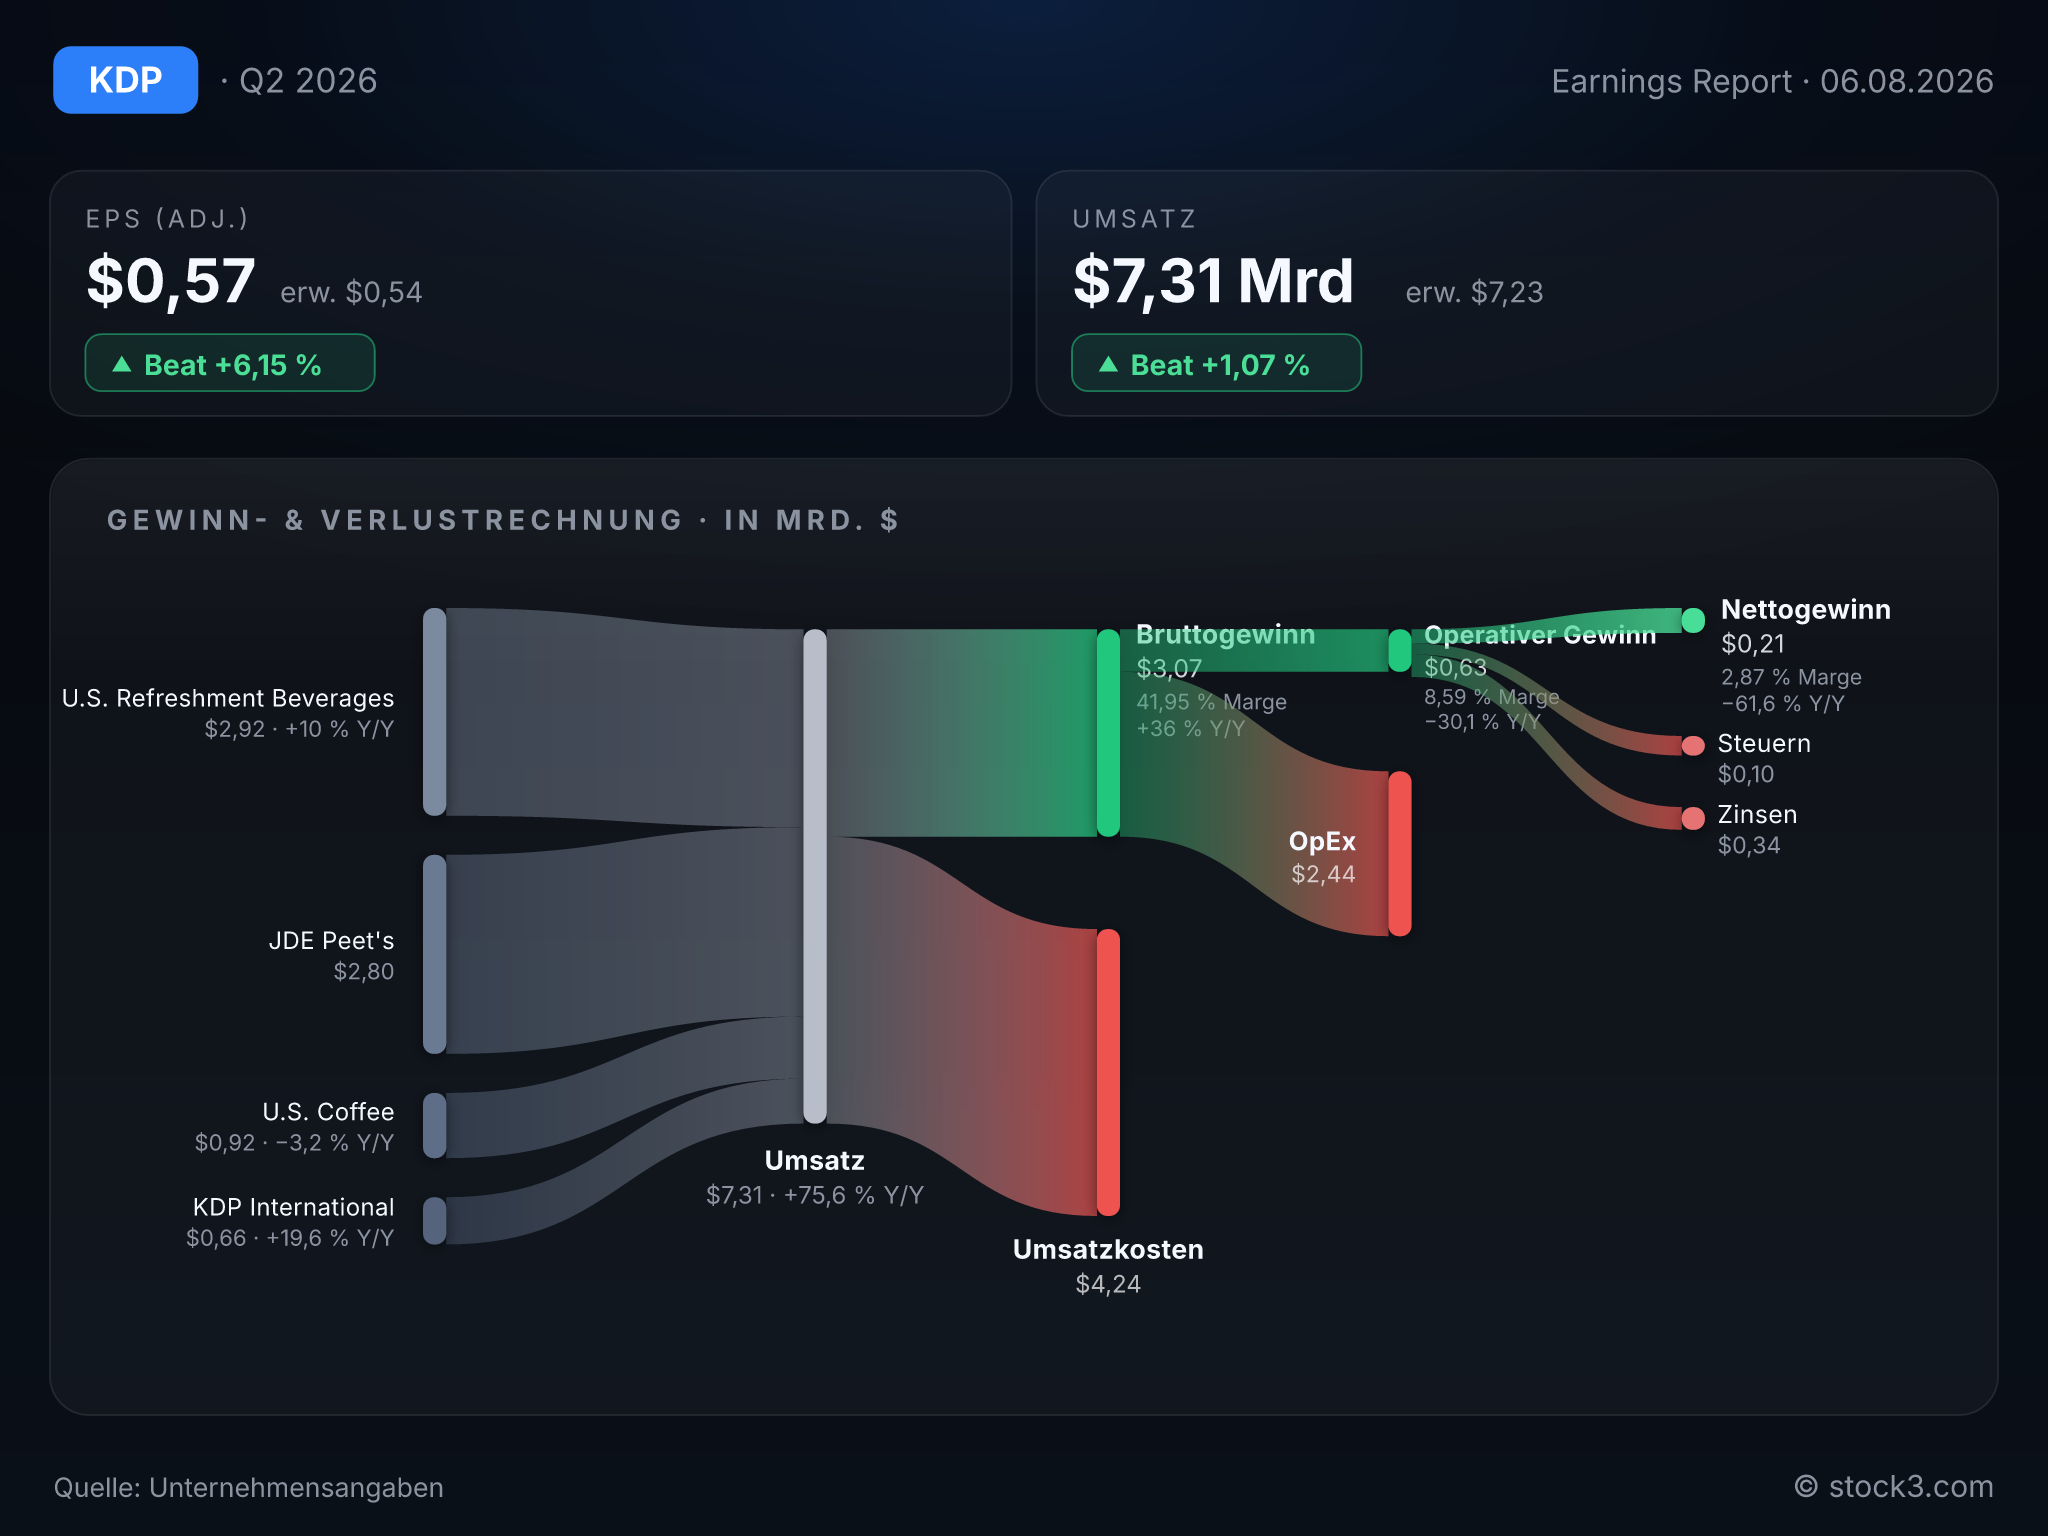Click the Q2 2026 quarter label
This screenshot has height=1536, width=2048.
tap(308, 81)
